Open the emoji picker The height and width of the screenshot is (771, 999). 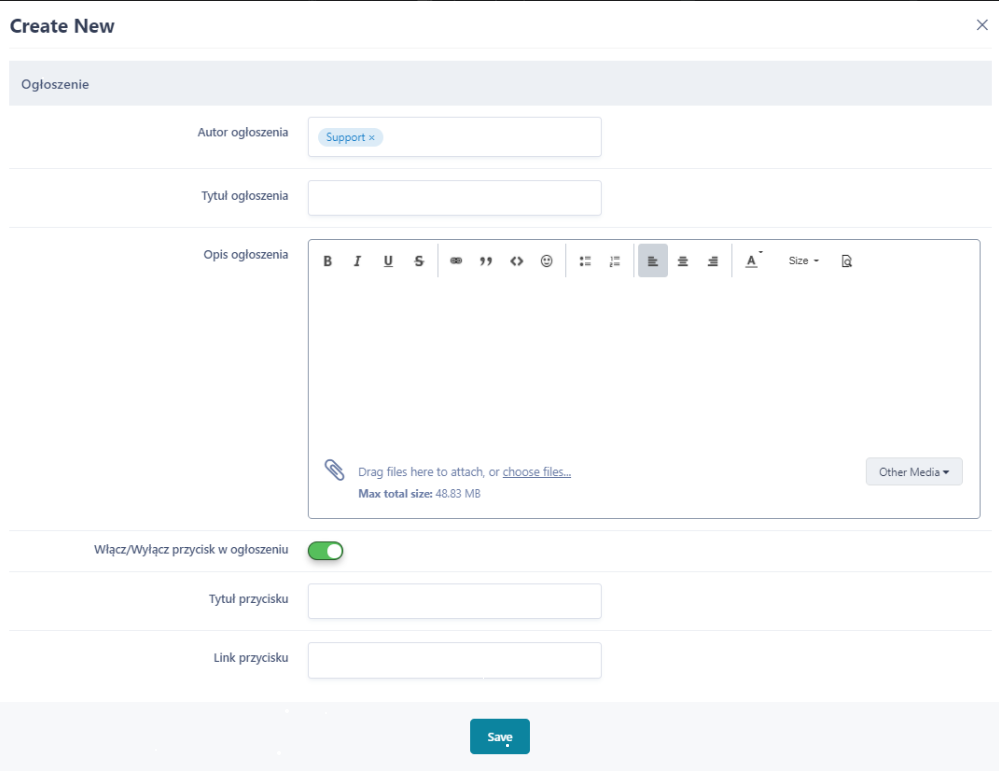(x=547, y=261)
